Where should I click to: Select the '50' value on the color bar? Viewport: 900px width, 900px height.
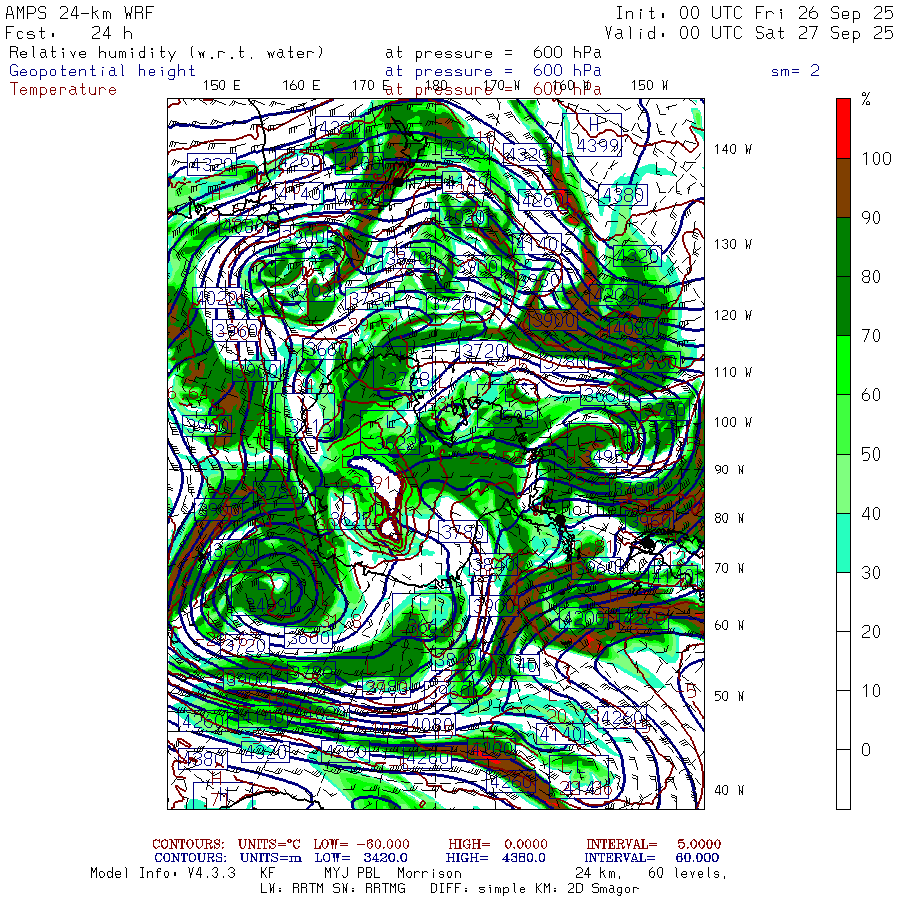point(871,454)
